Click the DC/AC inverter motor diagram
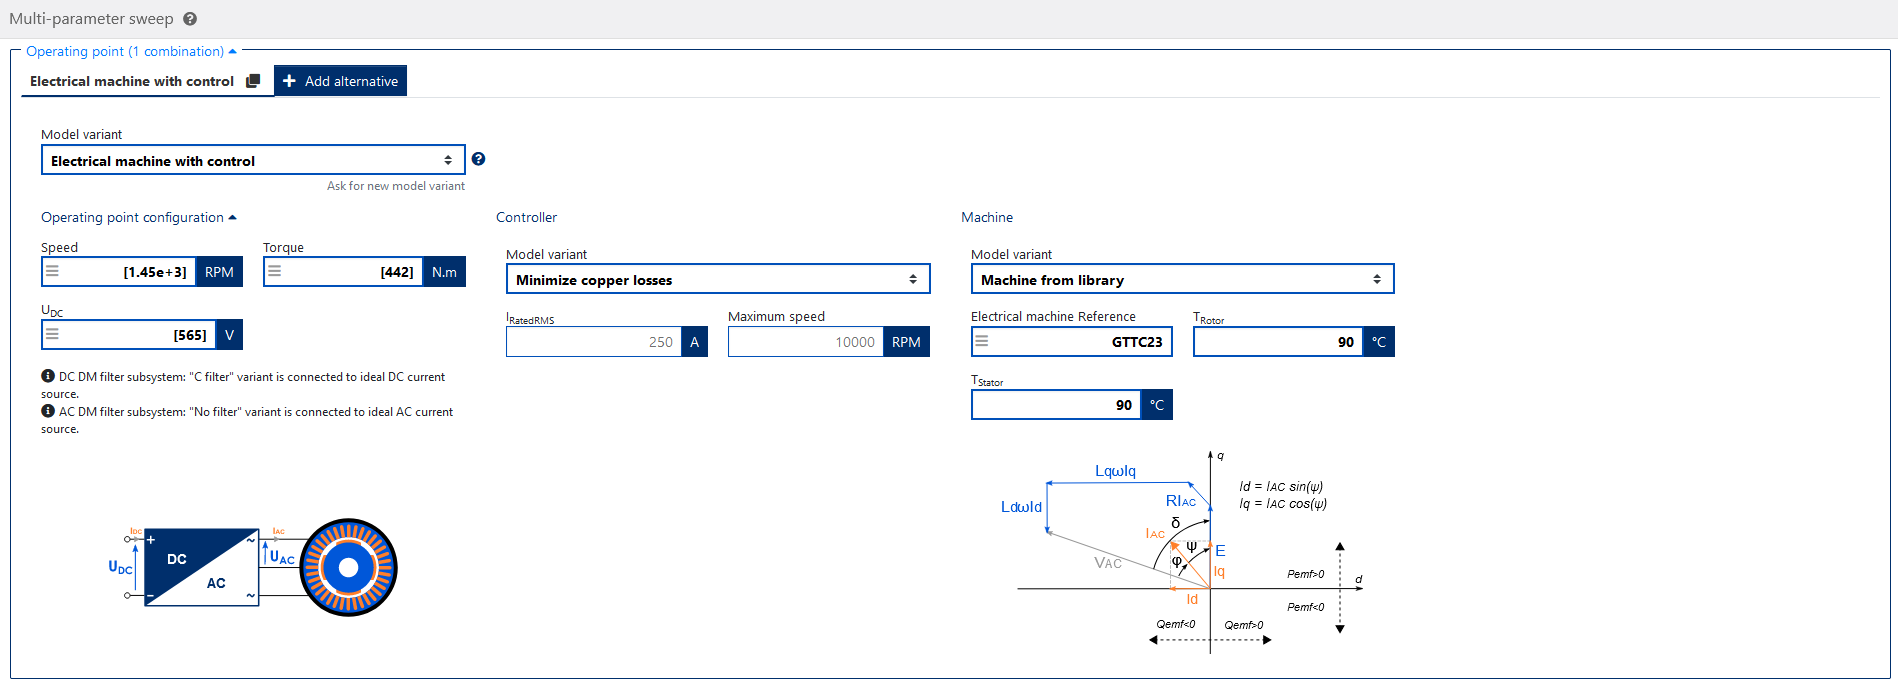This screenshot has width=1898, height=681. point(255,567)
